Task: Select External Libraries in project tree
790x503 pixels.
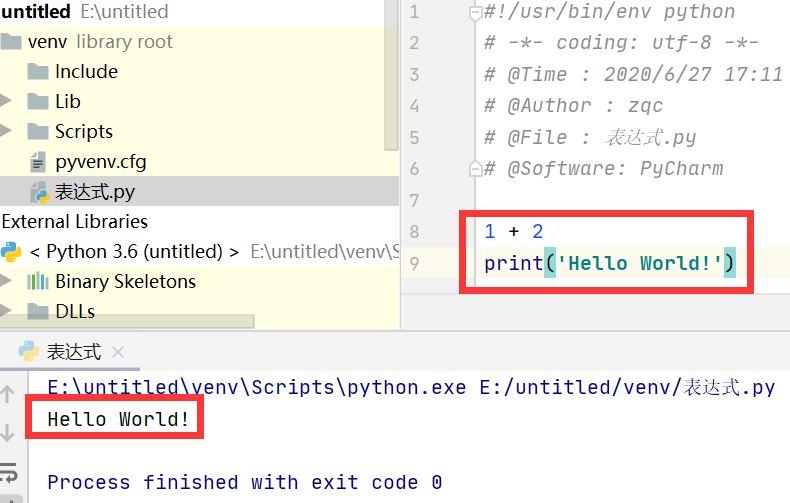Action: (x=75, y=221)
